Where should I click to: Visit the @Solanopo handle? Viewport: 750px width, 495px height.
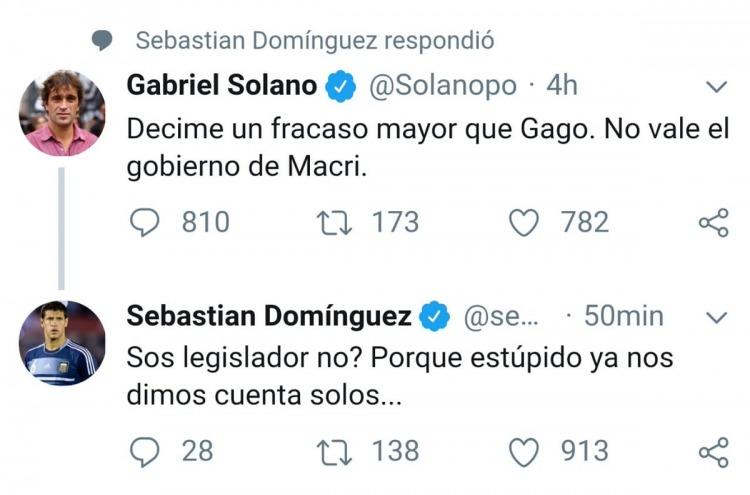tap(443, 87)
